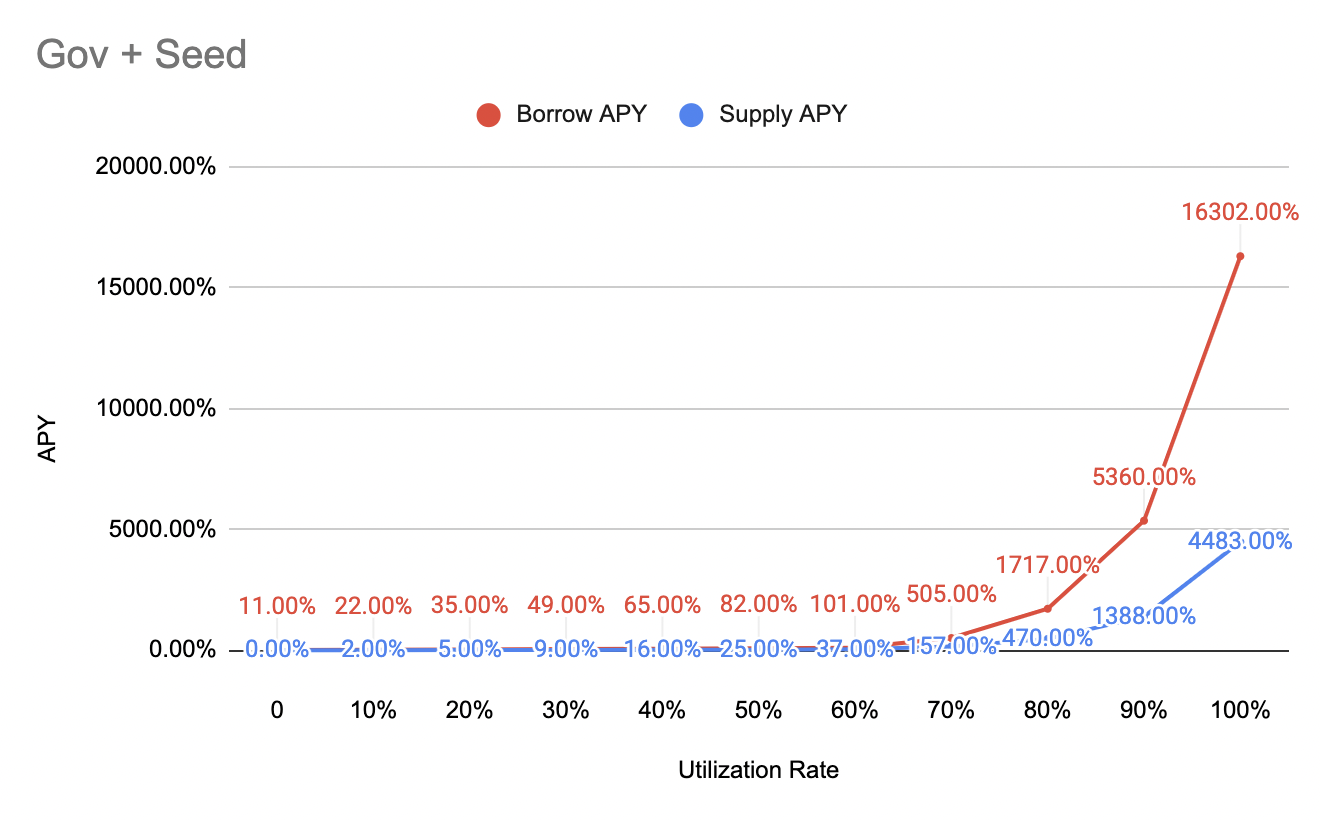Select the 1717.00% data label
The image size is (1320, 820).
point(1047,566)
